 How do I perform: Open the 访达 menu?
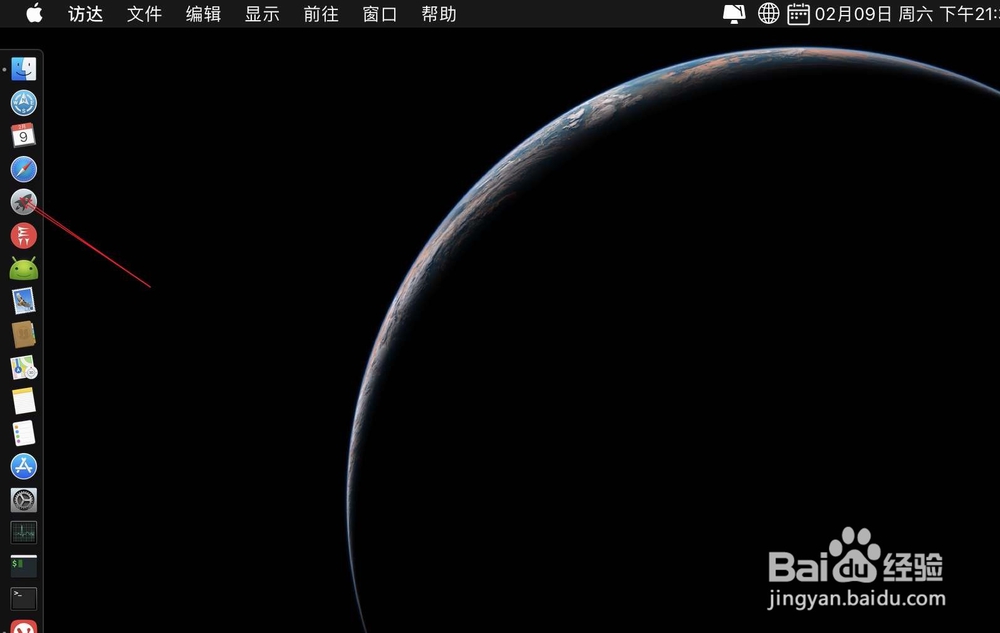click(85, 14)
